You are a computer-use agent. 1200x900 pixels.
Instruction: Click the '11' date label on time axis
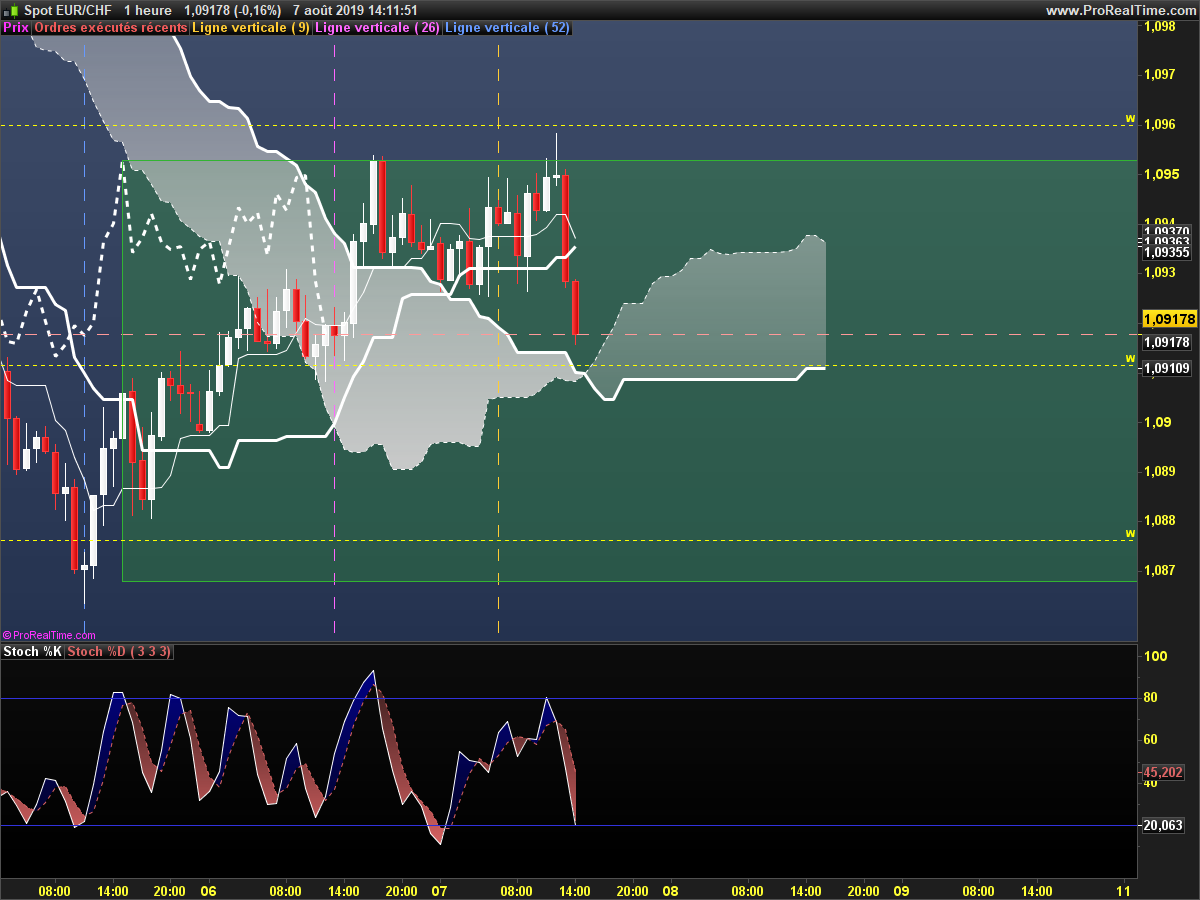1124,890
